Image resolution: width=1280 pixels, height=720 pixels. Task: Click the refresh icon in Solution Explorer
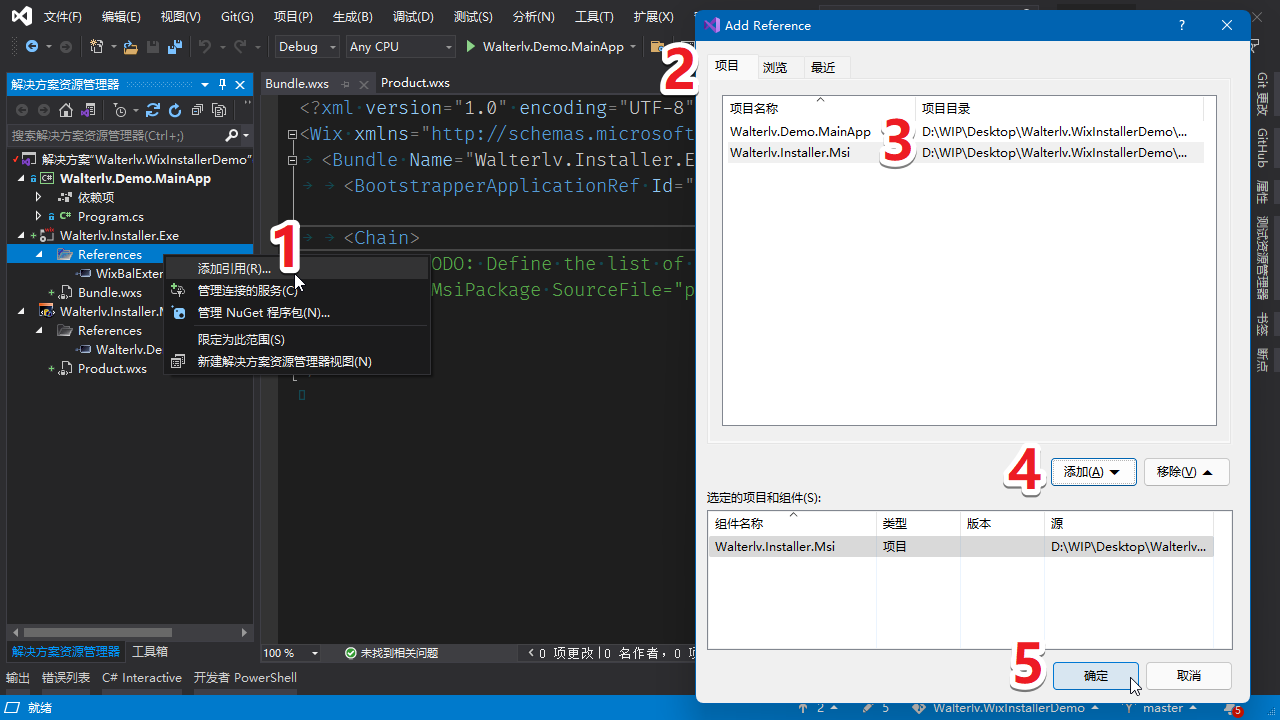coord(175,110)
